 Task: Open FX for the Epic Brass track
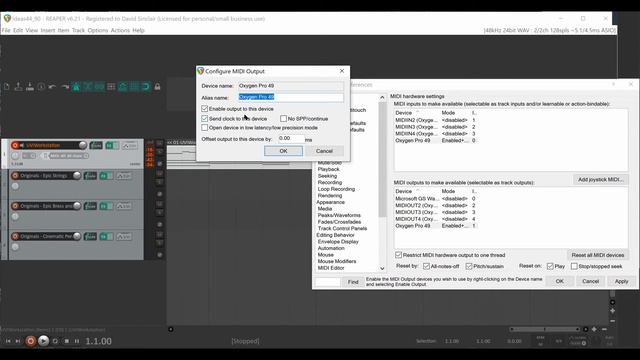103,206
